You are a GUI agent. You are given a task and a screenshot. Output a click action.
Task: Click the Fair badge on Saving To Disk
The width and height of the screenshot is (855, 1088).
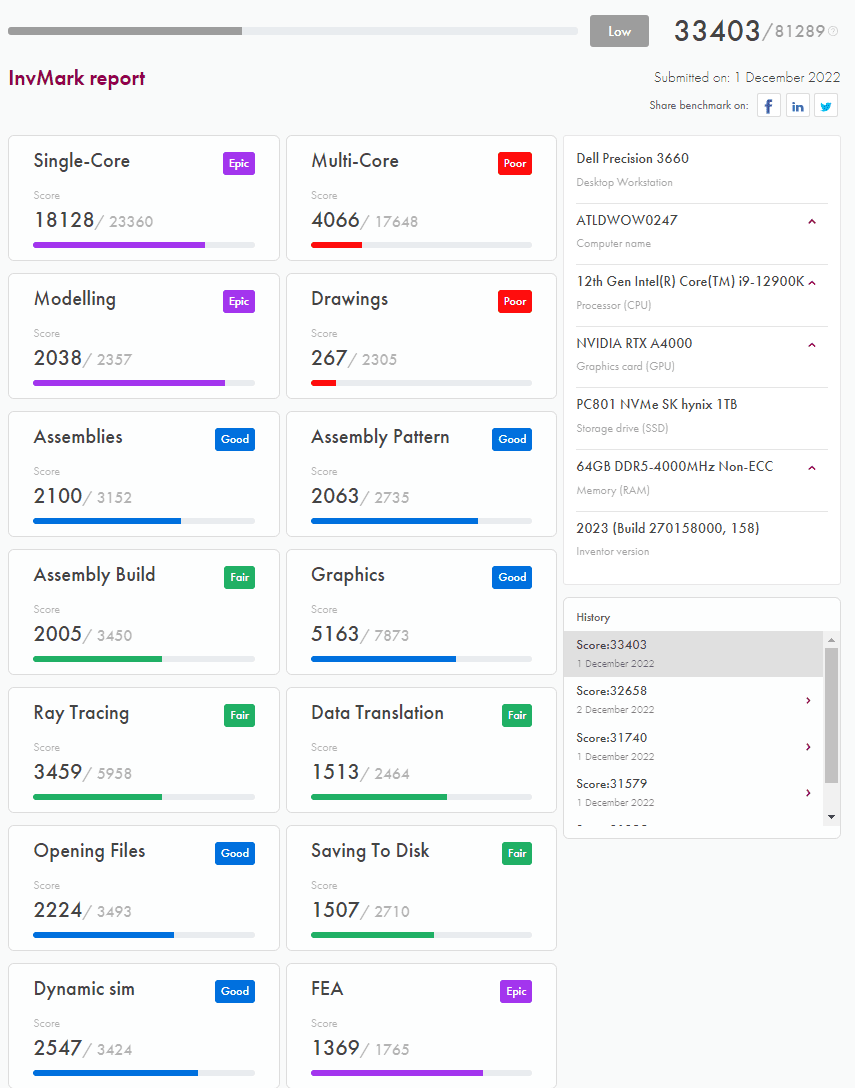517,853
